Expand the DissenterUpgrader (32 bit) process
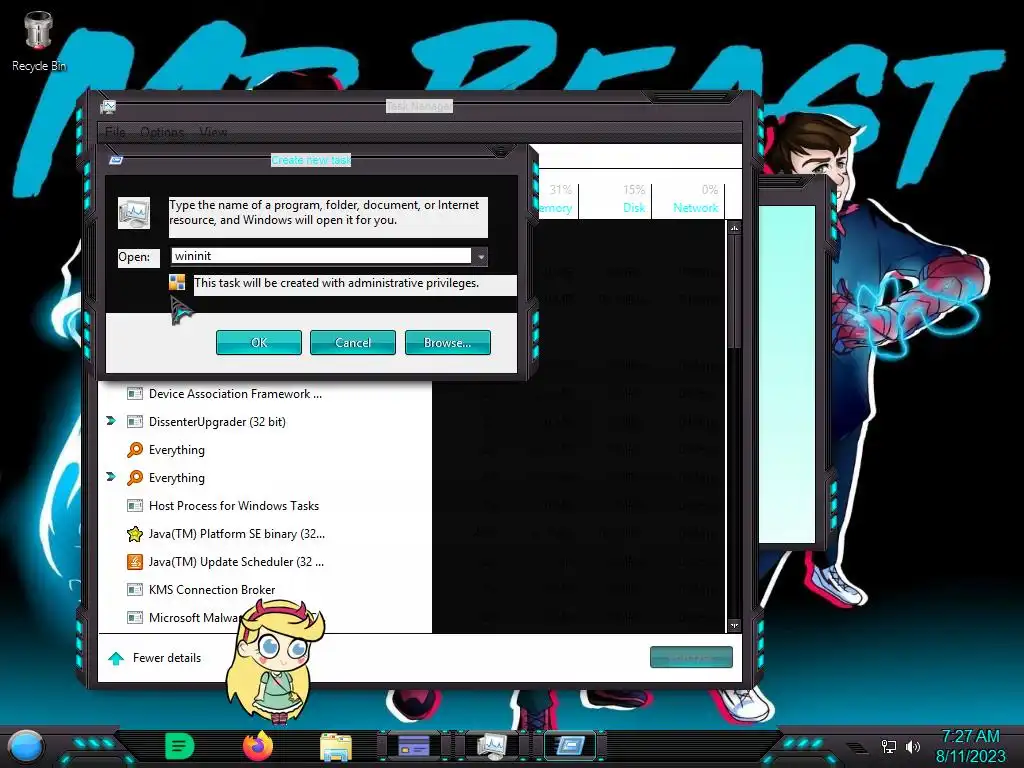The height and width of the screenshot is (768, 1024). tap(111, 421)
